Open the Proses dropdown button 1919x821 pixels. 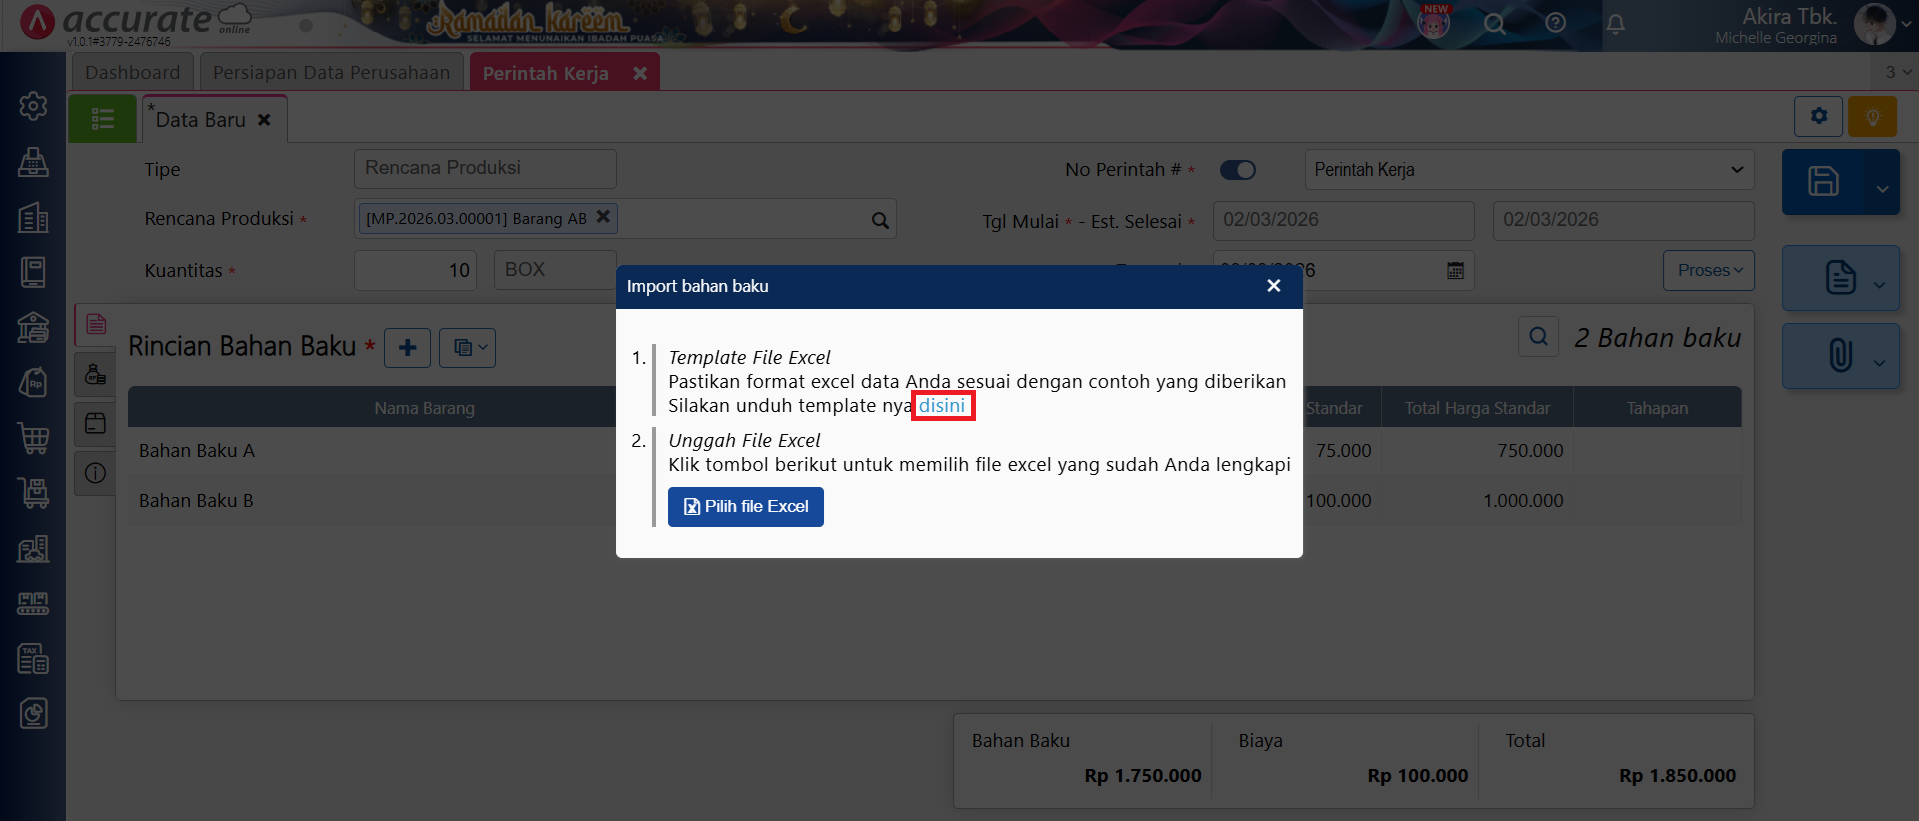coord(1708,270)
